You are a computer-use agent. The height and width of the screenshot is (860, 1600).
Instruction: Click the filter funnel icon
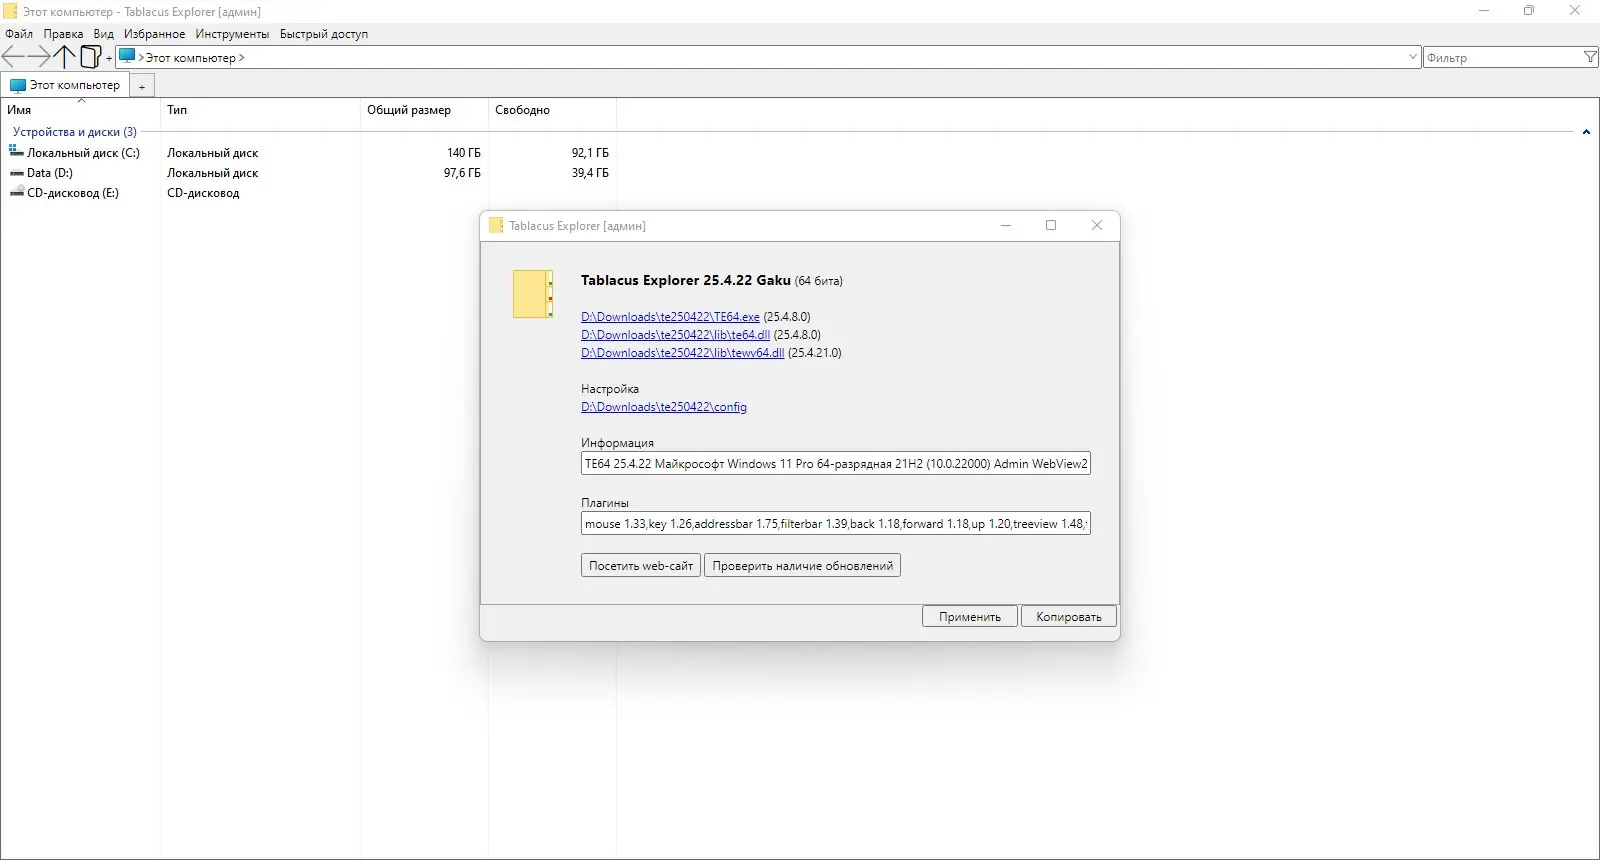pos(1590,57)
